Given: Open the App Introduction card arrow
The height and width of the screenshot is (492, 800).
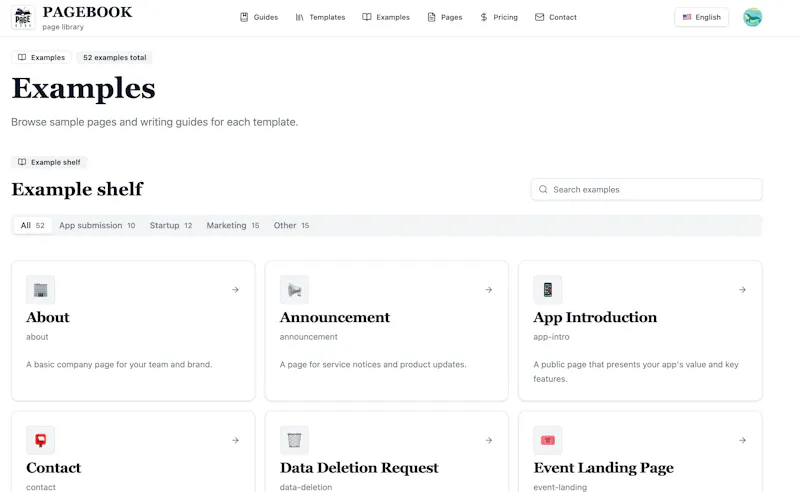Looking at the screenshot, I should [742, 290].
